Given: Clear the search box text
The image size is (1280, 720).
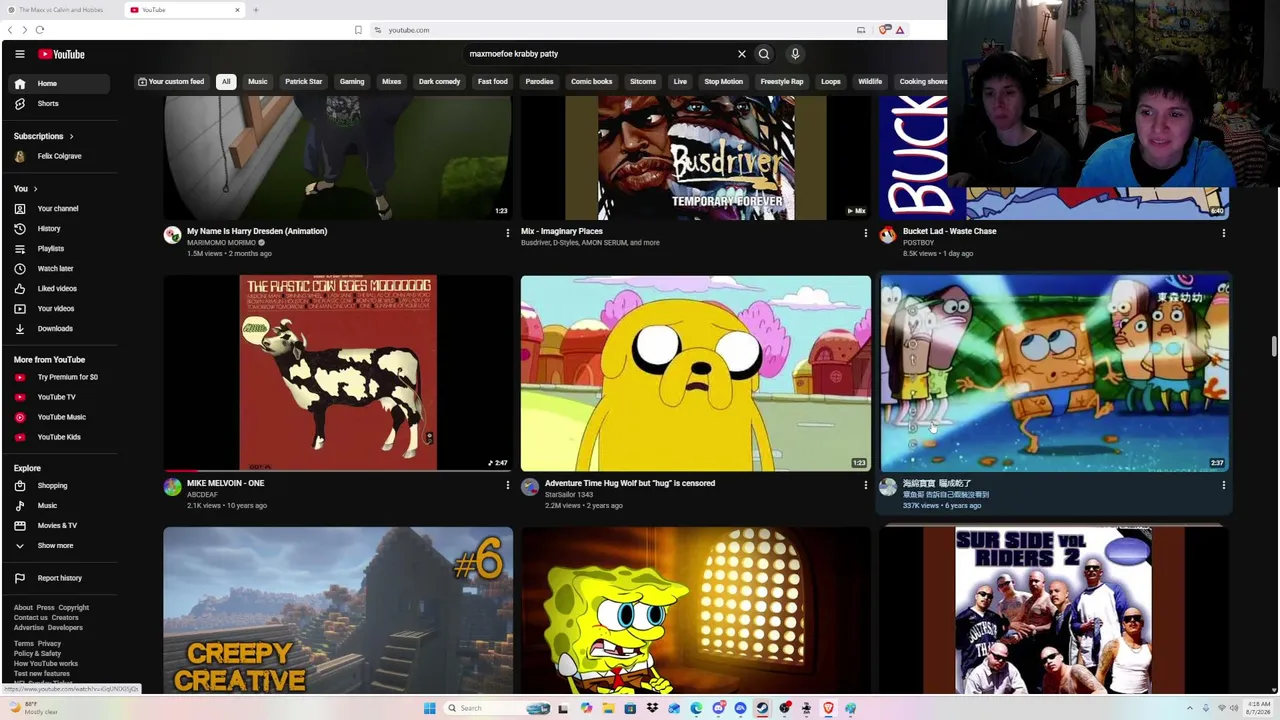Looking at the screenshot, I should [x=742, y=54].
